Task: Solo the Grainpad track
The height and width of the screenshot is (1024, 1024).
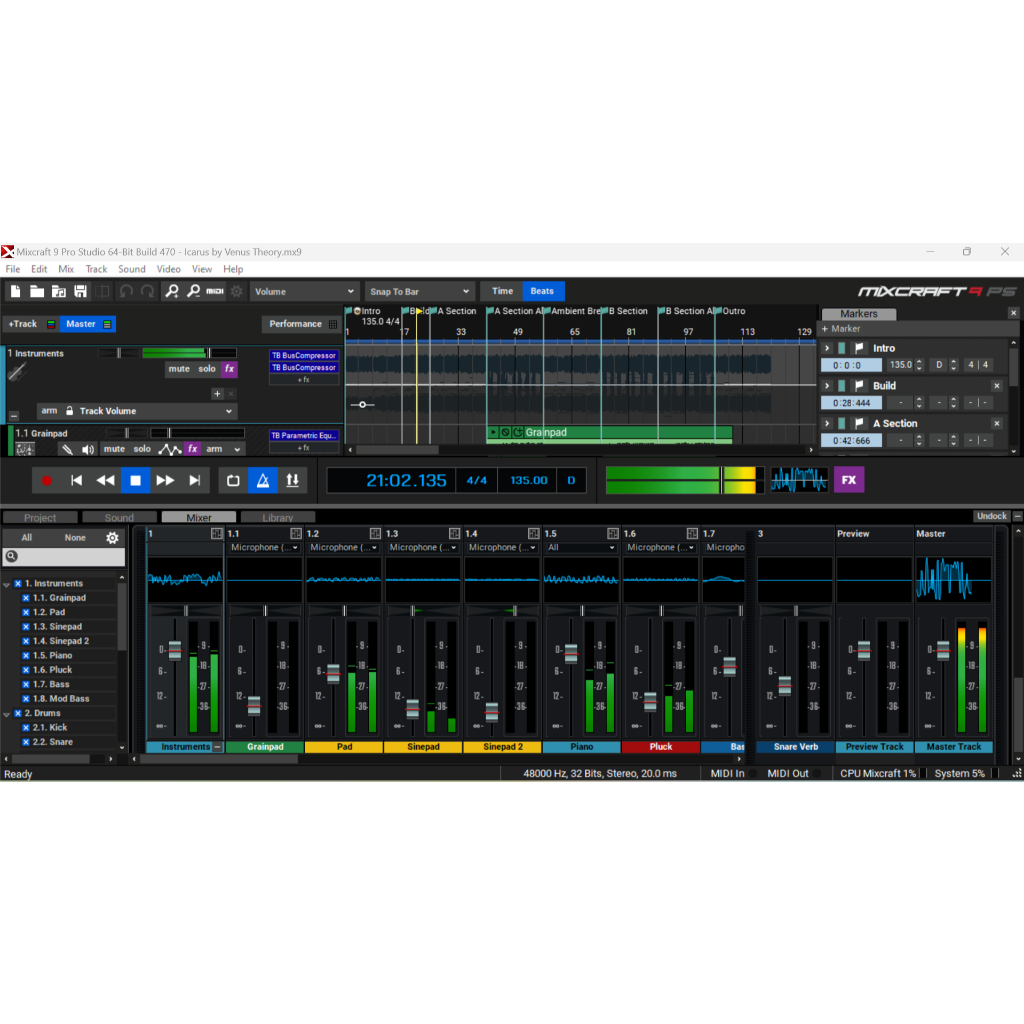Action: 142,449
